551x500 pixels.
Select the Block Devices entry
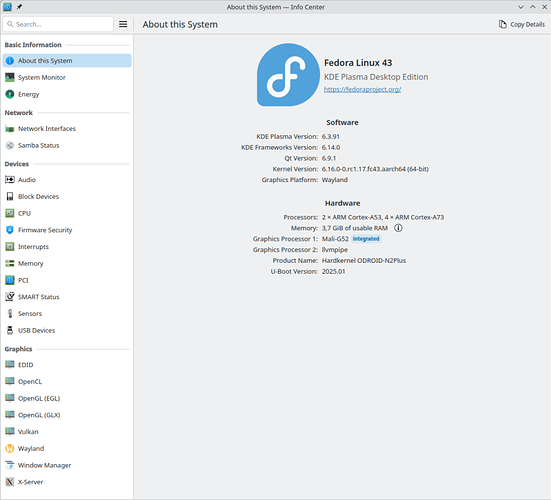67,196
